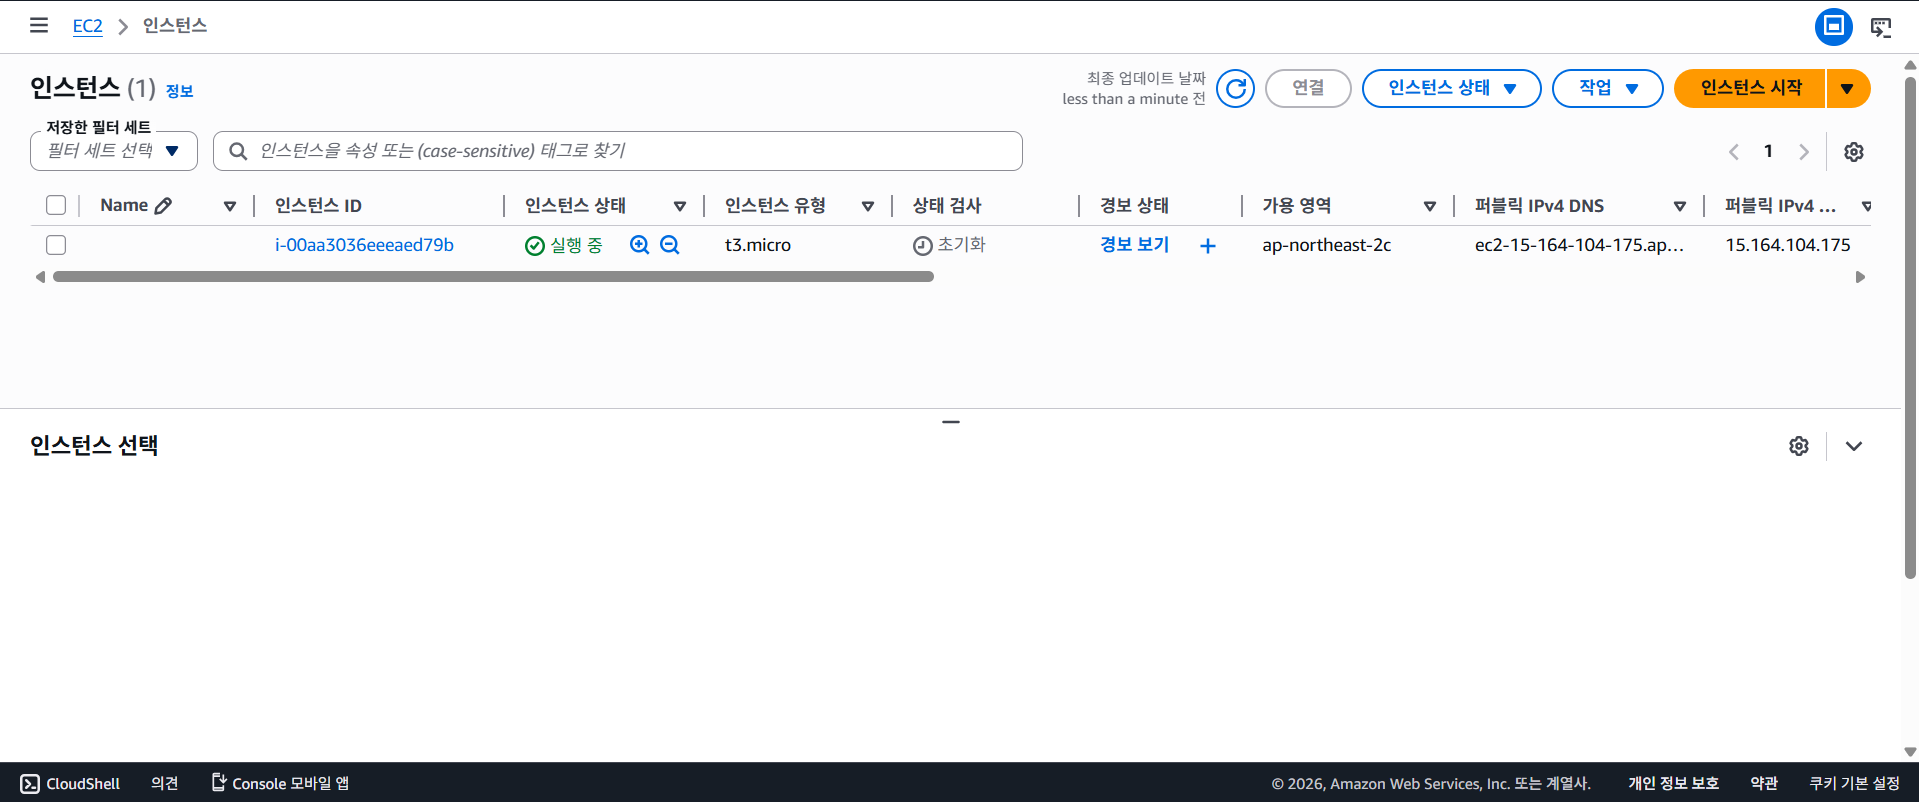Open table preferences gear icon
The width and height of the screenshot is (1919, 802).
coord(1854,152)
